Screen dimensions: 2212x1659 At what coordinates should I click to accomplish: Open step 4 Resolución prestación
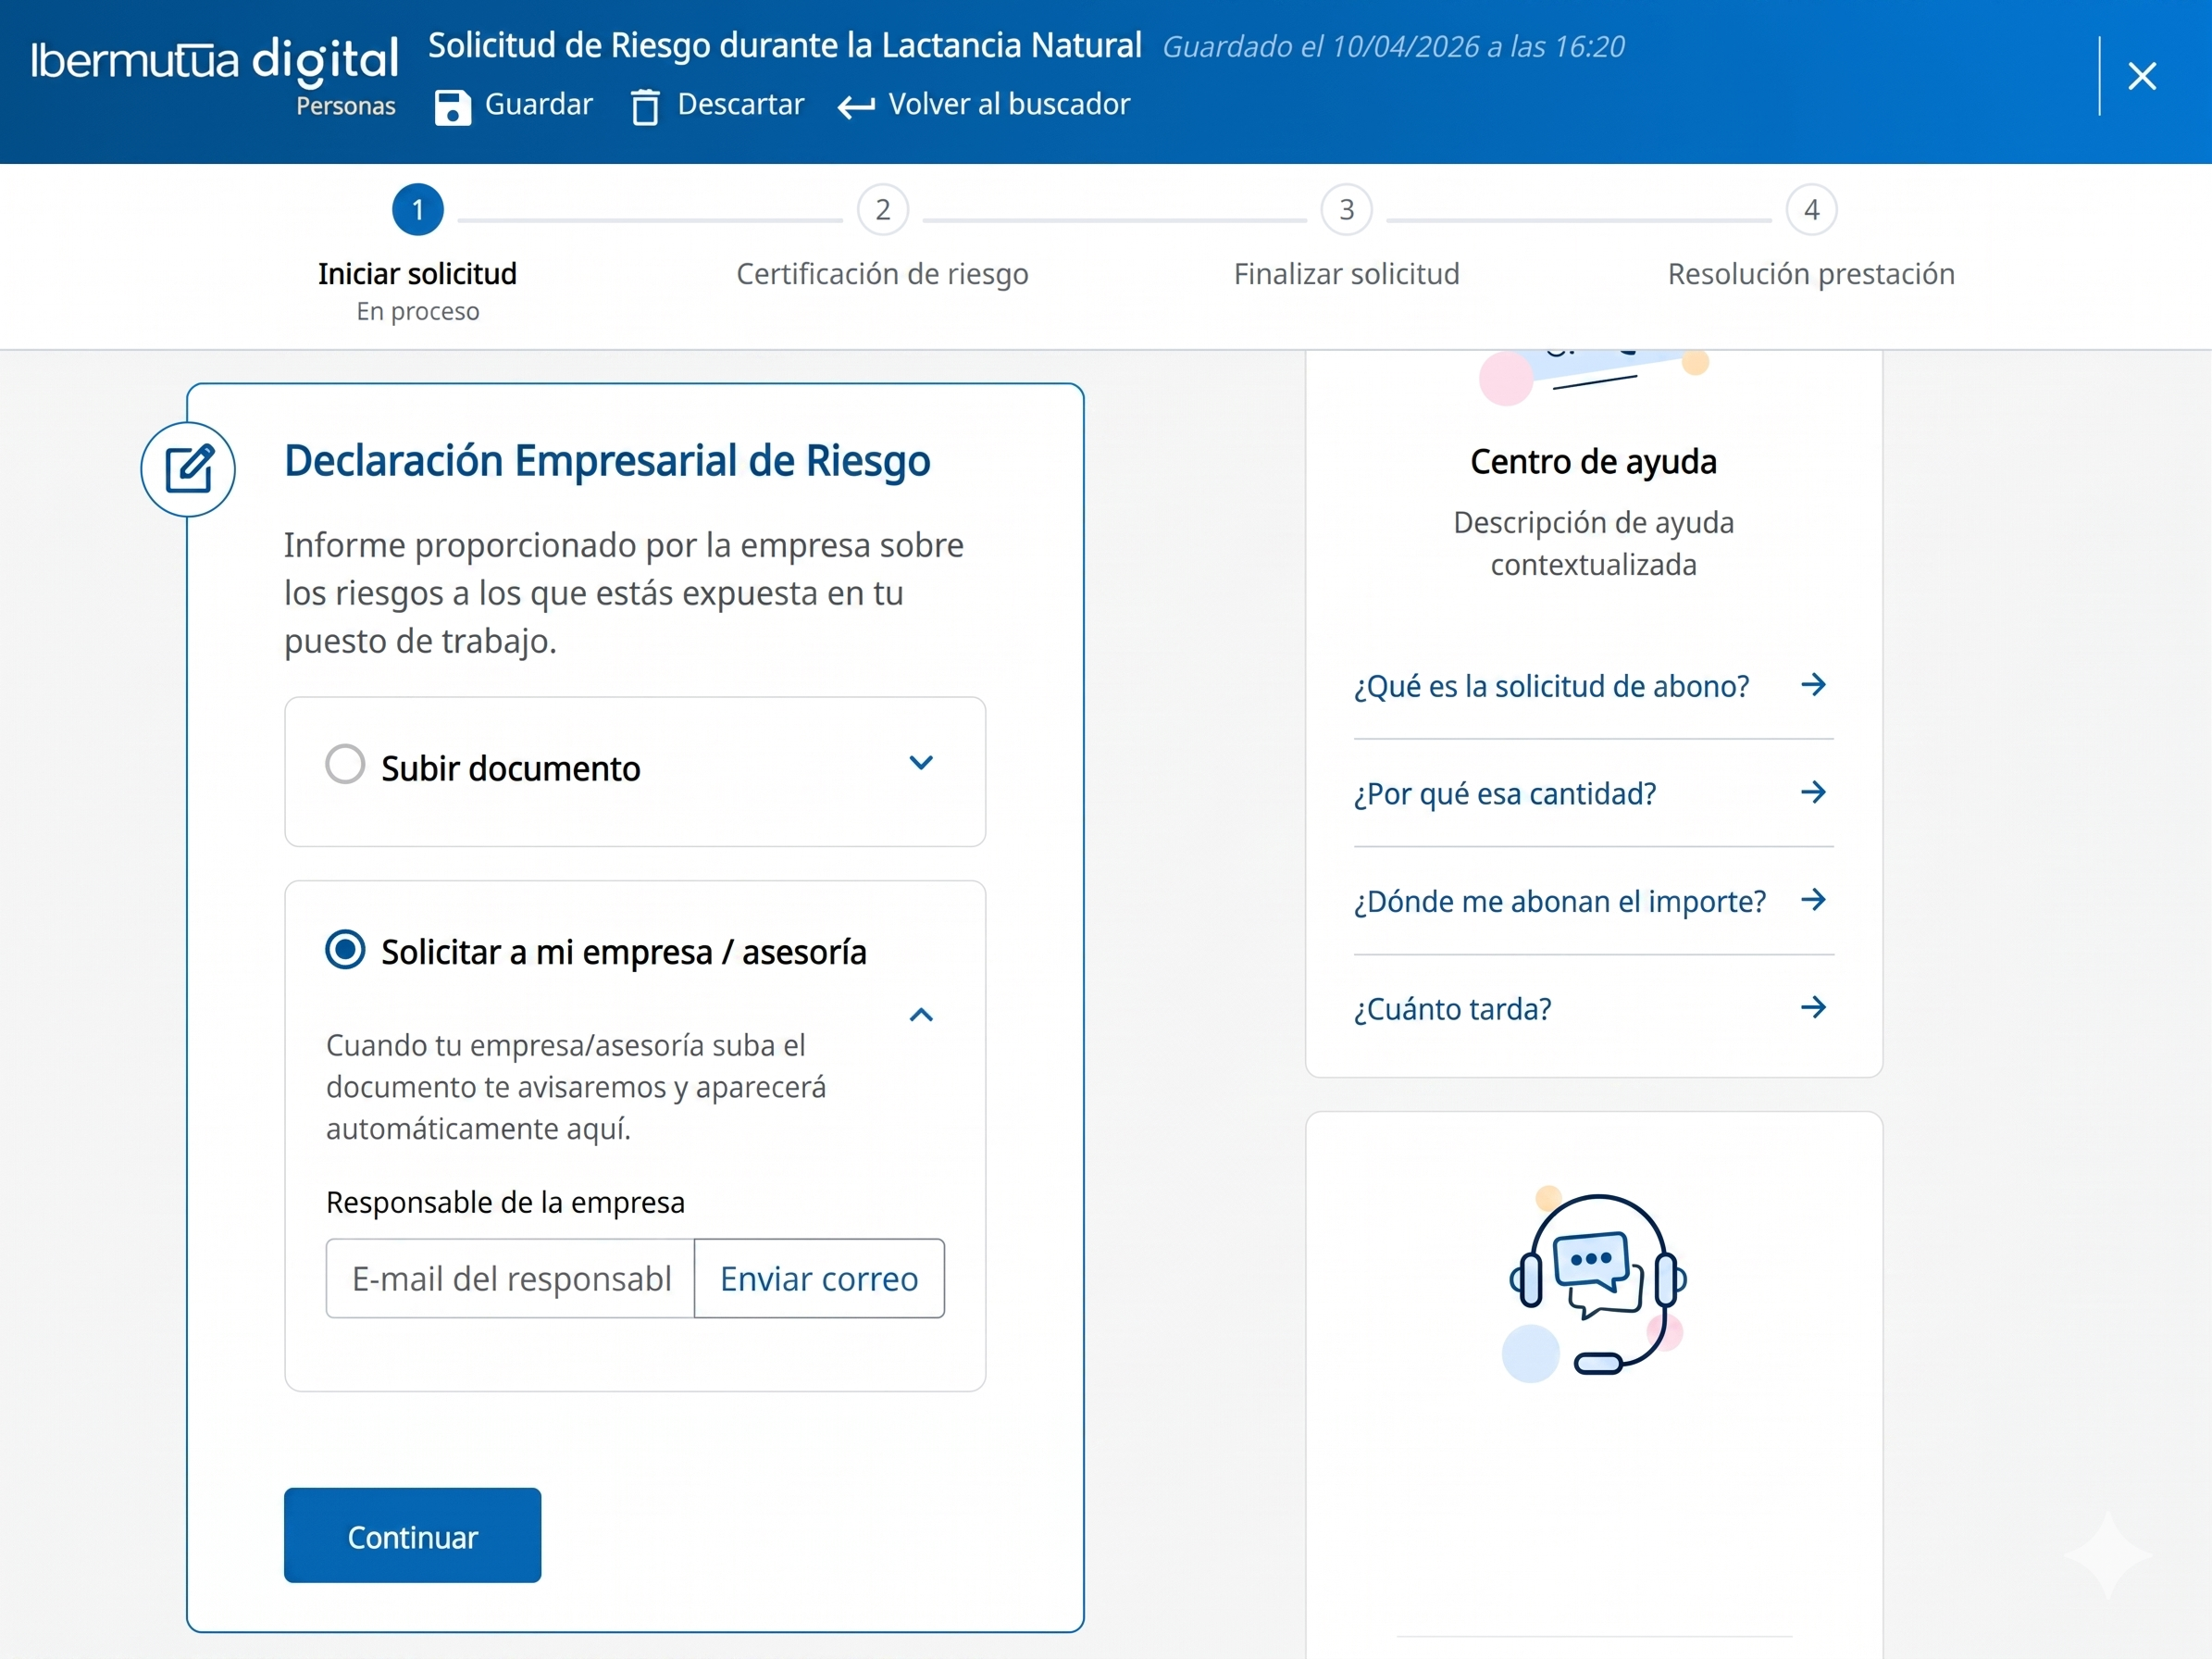[x=1811, y=210]
